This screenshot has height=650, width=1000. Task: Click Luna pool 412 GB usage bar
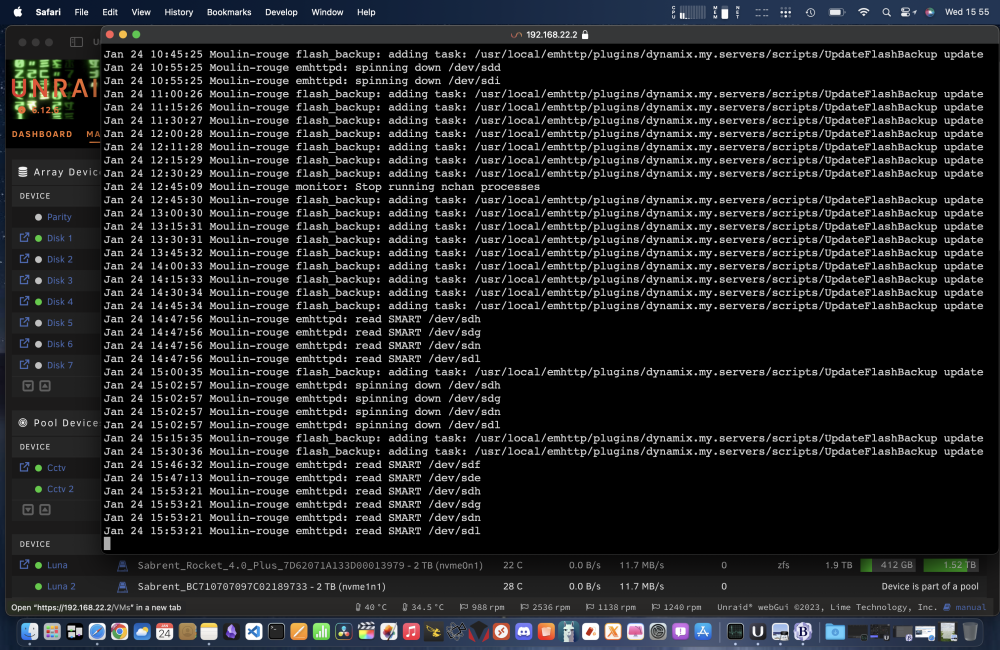tap(886, 565)
